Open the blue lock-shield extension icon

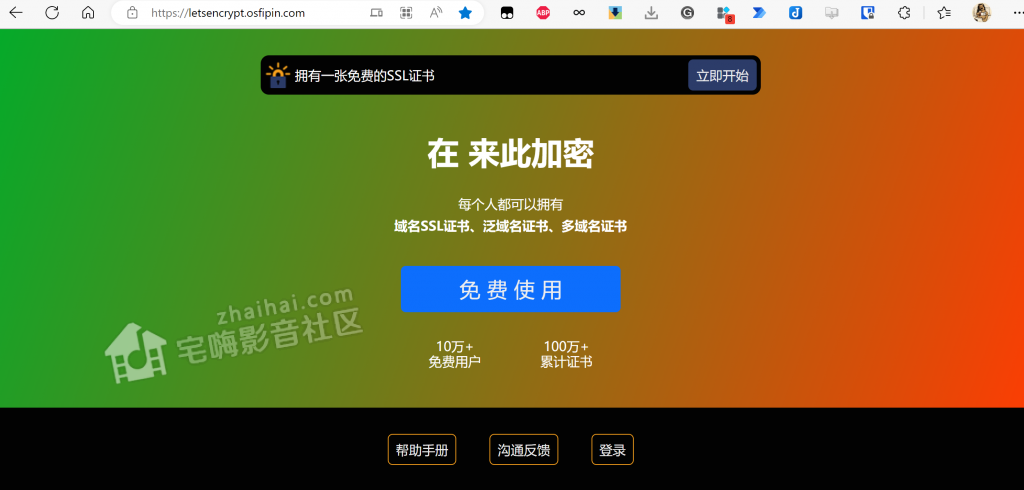(868, 12)
